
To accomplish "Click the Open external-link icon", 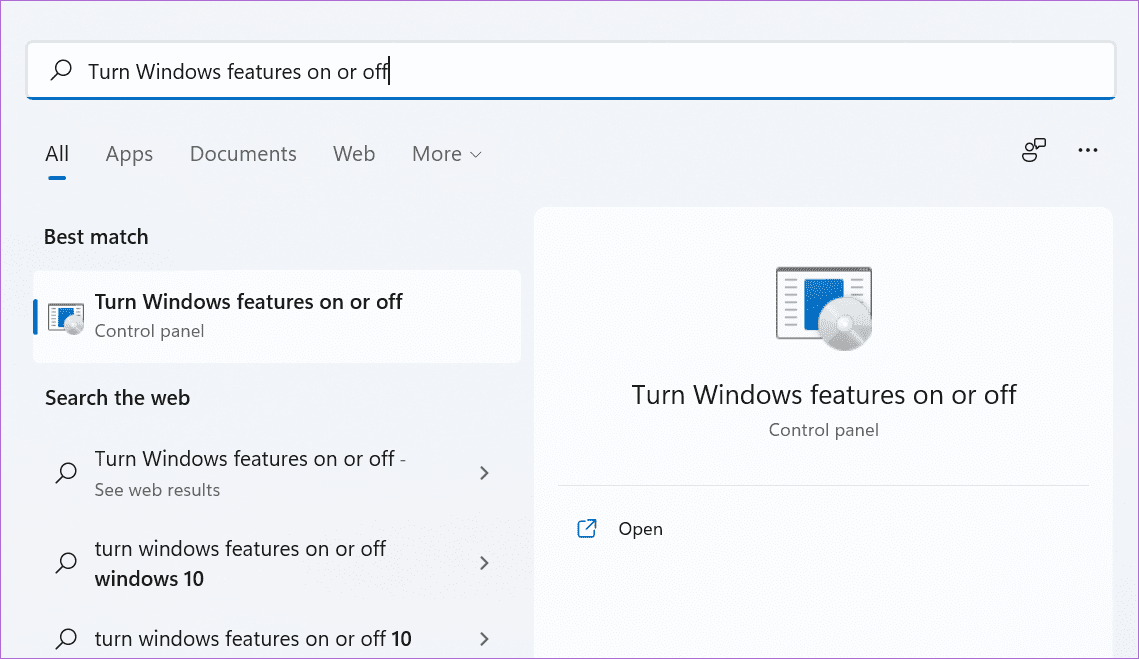I will (587, 528).
